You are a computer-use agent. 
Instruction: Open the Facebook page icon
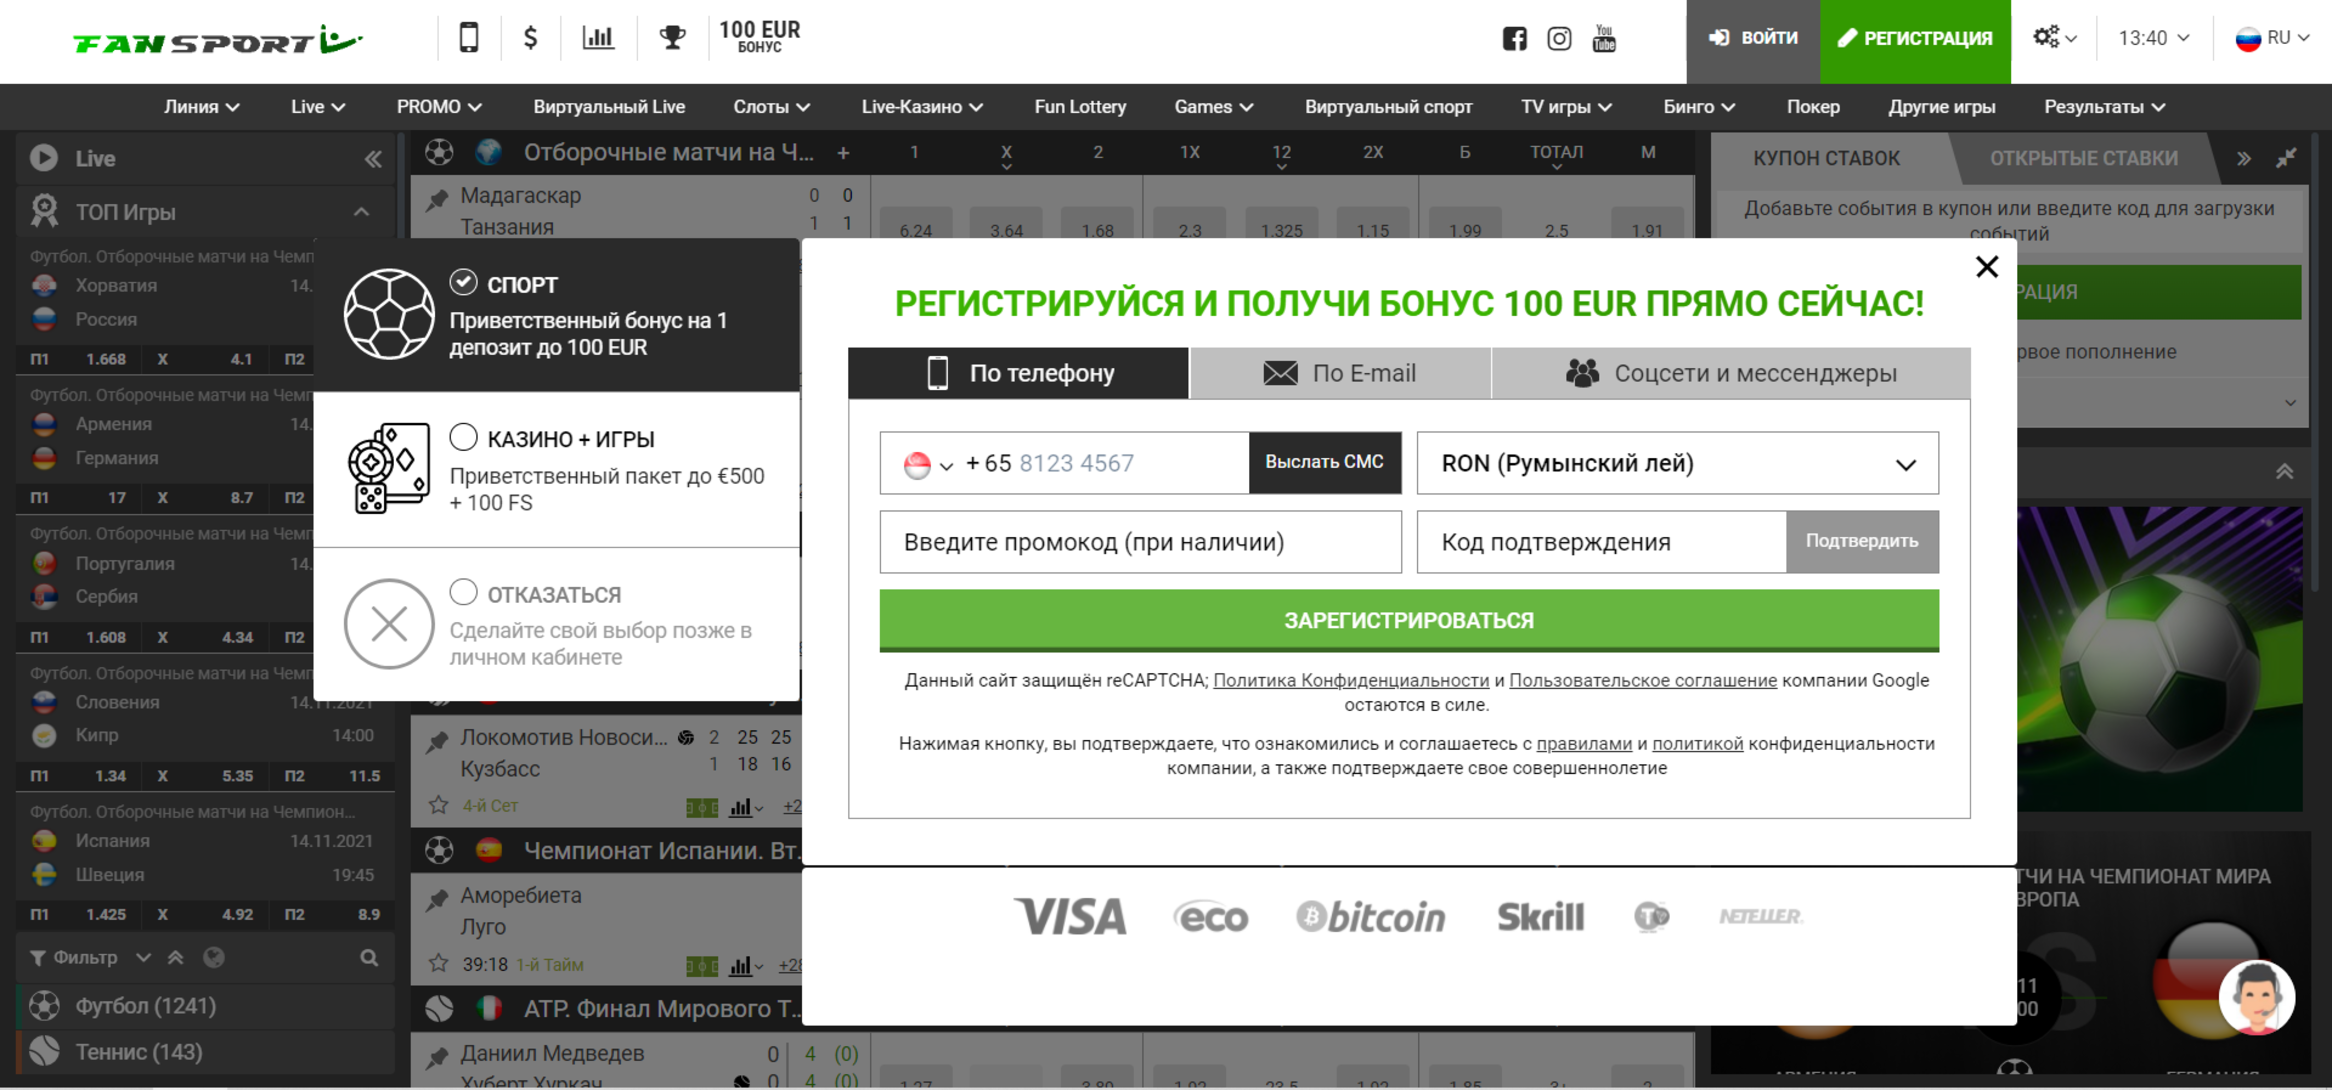[x=1514, y=39]
